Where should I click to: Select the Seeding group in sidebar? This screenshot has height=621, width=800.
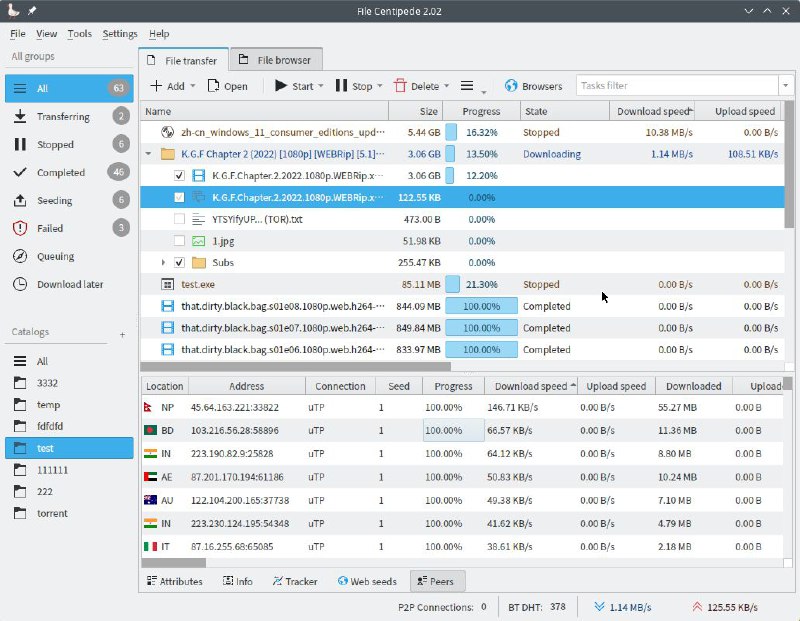coord(54,200)
